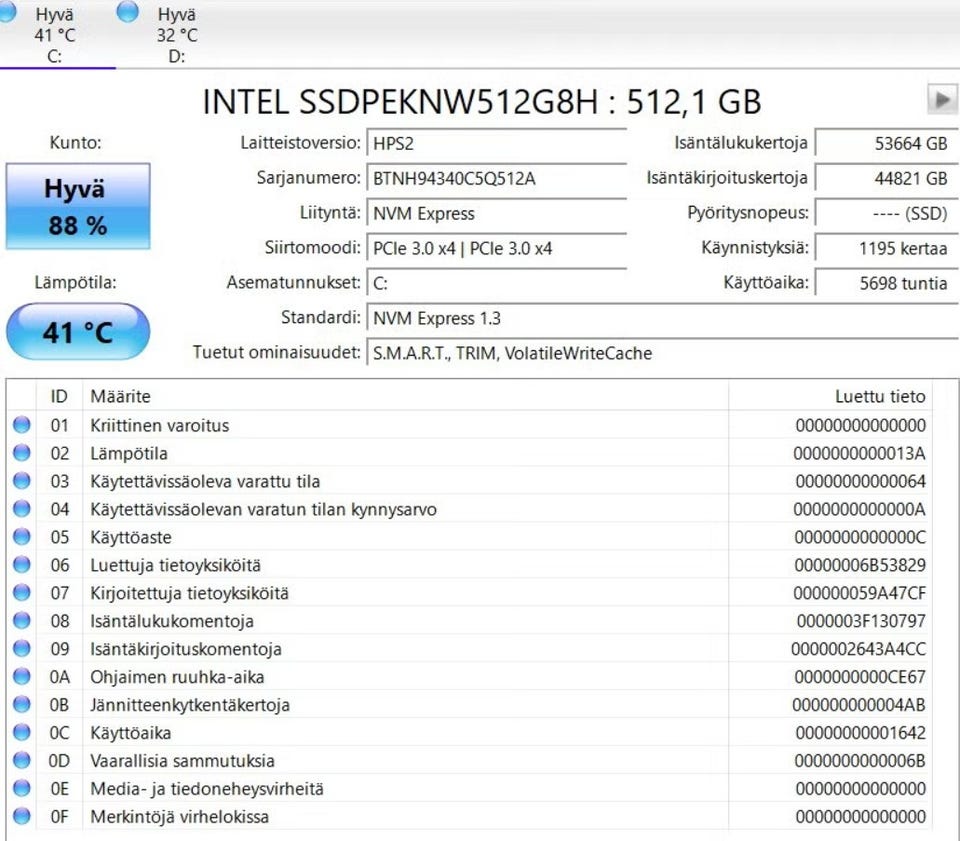Click the Asematunnukset field showing C:

[x=497, y=283]
